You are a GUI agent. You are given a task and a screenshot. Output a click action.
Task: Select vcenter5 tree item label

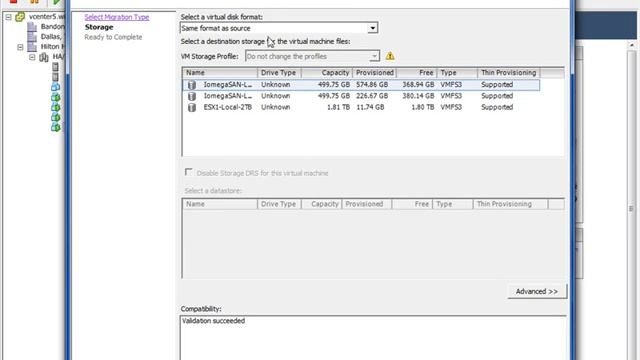pyautogui.click(x=47, y=17)
